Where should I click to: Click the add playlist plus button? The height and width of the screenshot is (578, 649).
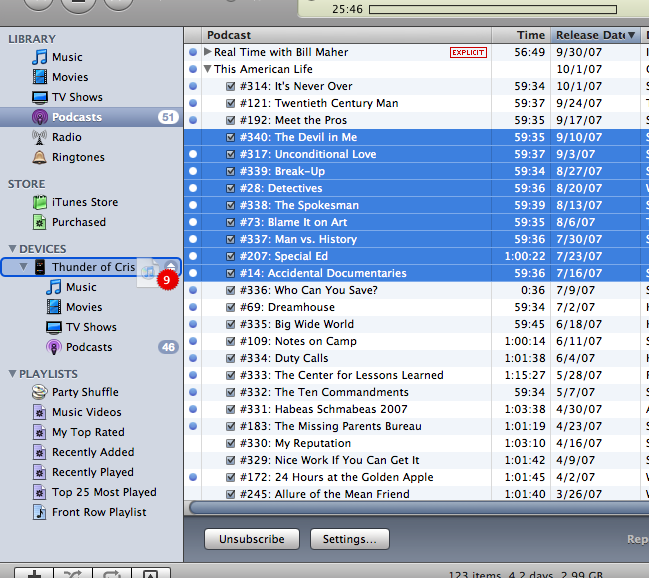[x=34, y=574]
